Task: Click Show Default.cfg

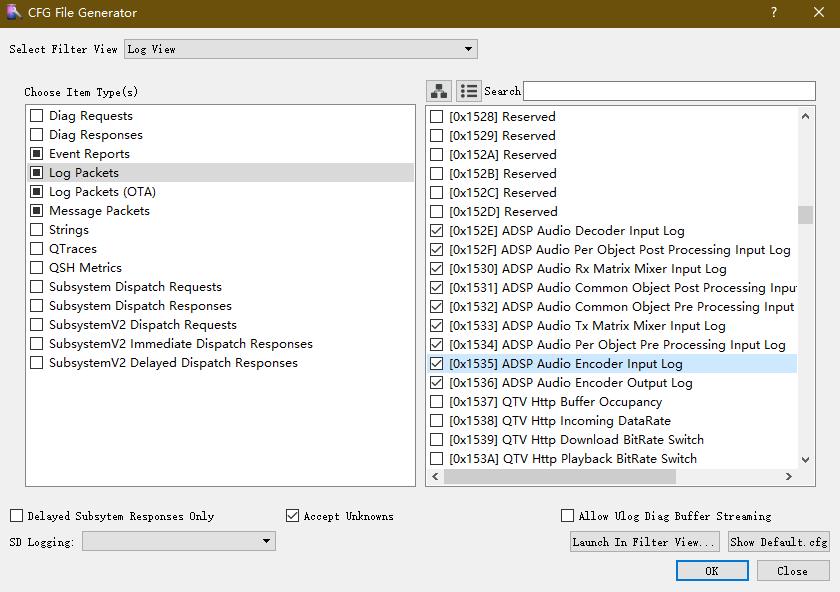Action: click(x=779, y=541)
